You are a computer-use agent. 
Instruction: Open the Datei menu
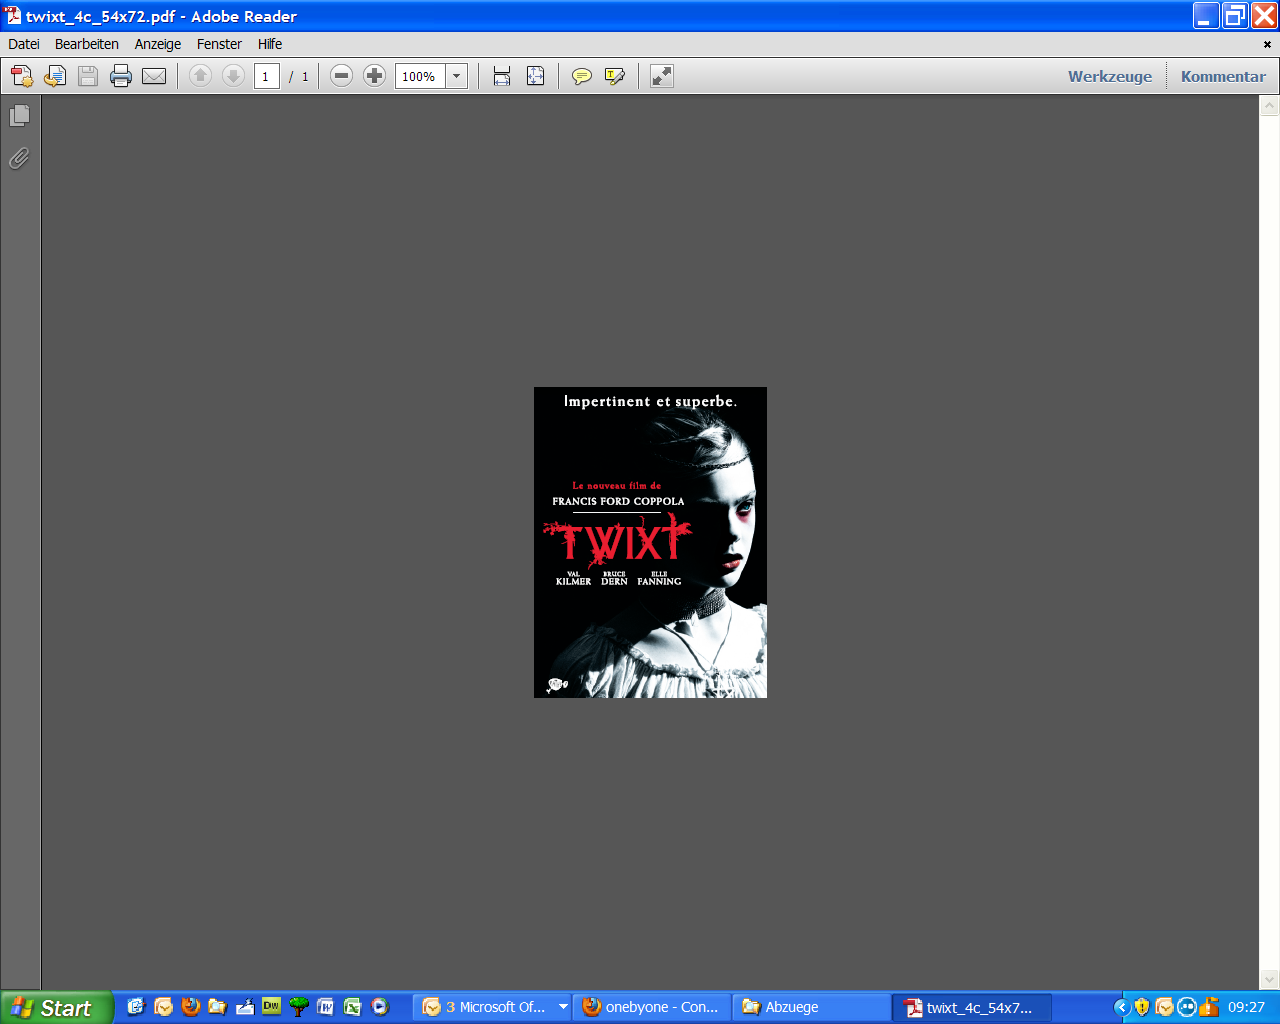click(x=24, y=44)
